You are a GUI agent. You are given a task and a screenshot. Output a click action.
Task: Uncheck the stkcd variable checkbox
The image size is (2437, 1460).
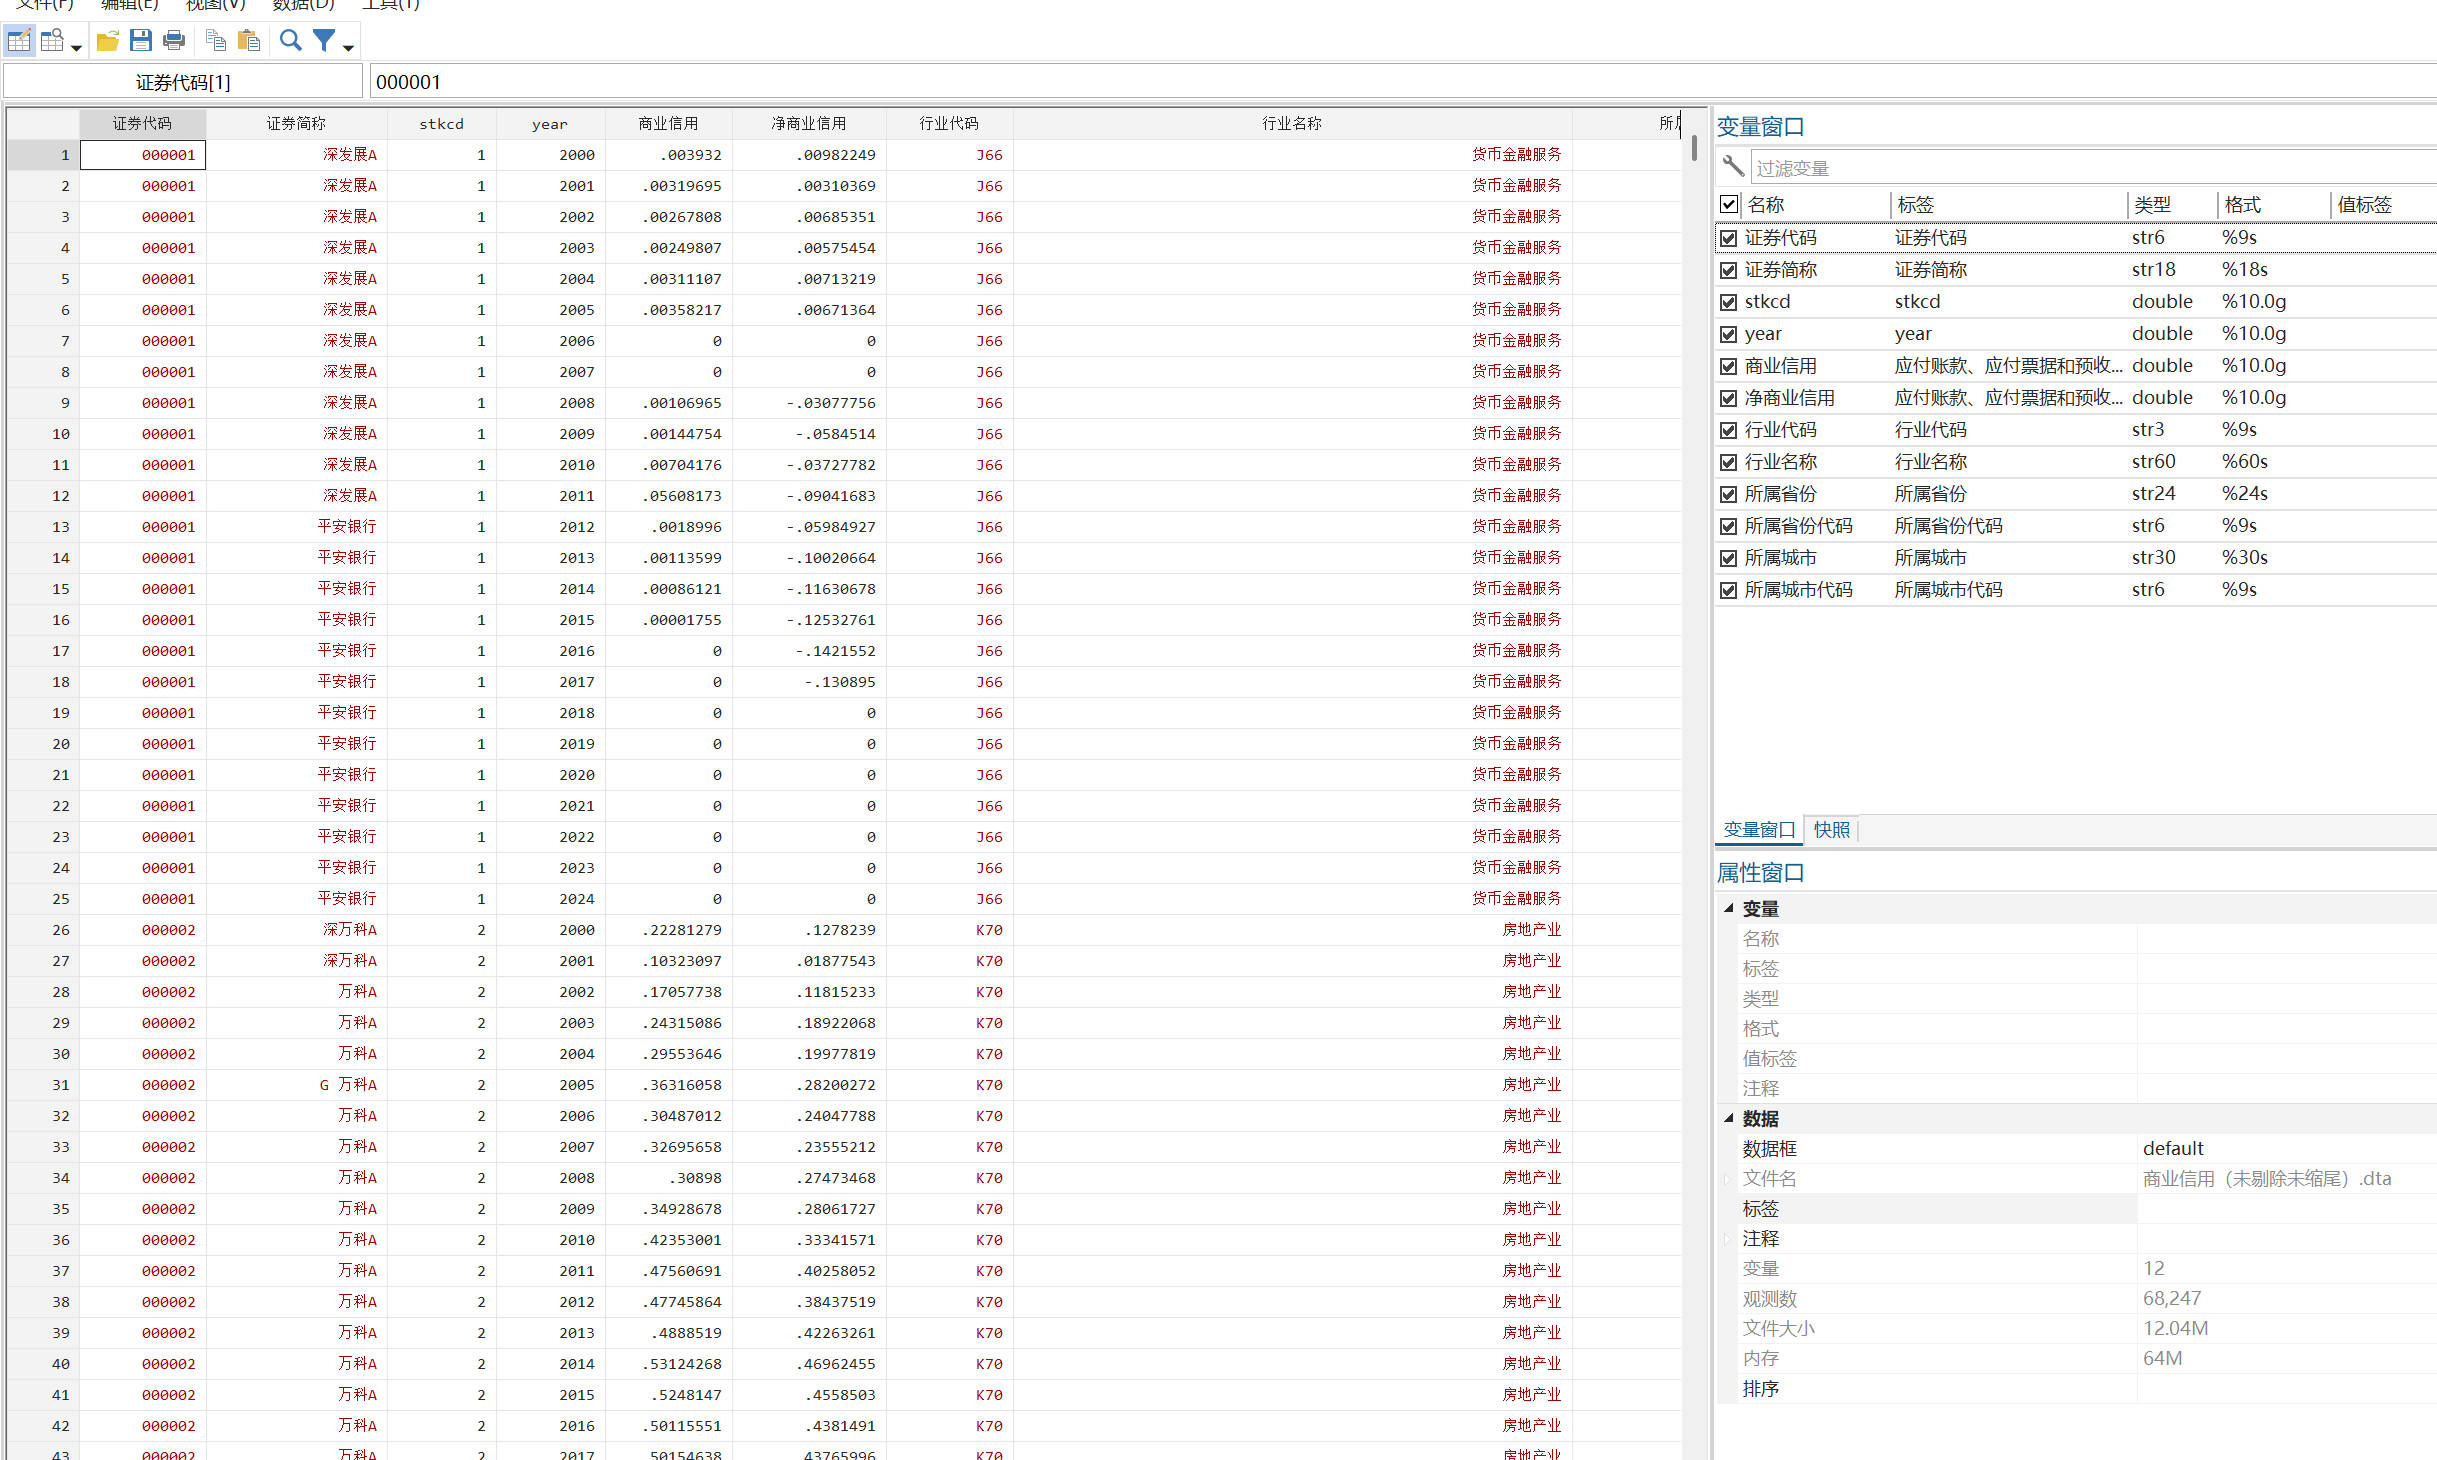click(x=1728, y=302)
